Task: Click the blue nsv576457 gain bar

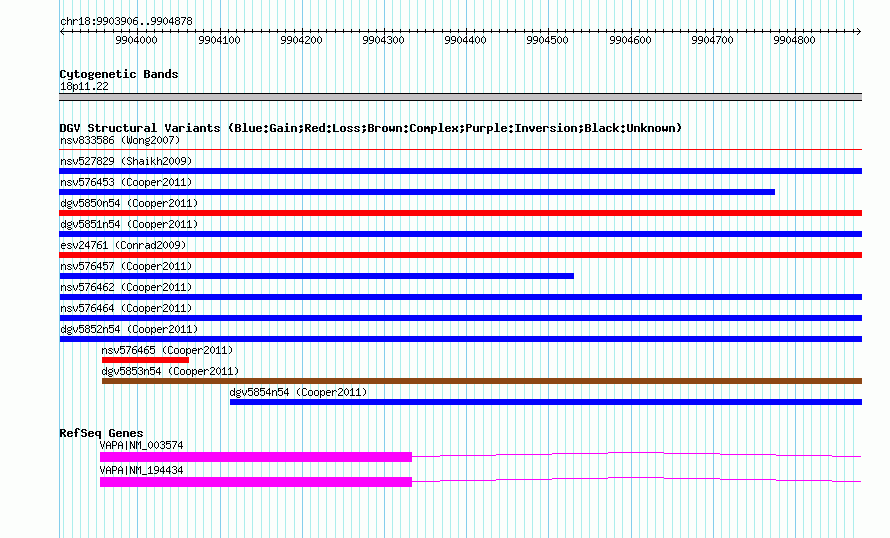Action: point(317,276)
